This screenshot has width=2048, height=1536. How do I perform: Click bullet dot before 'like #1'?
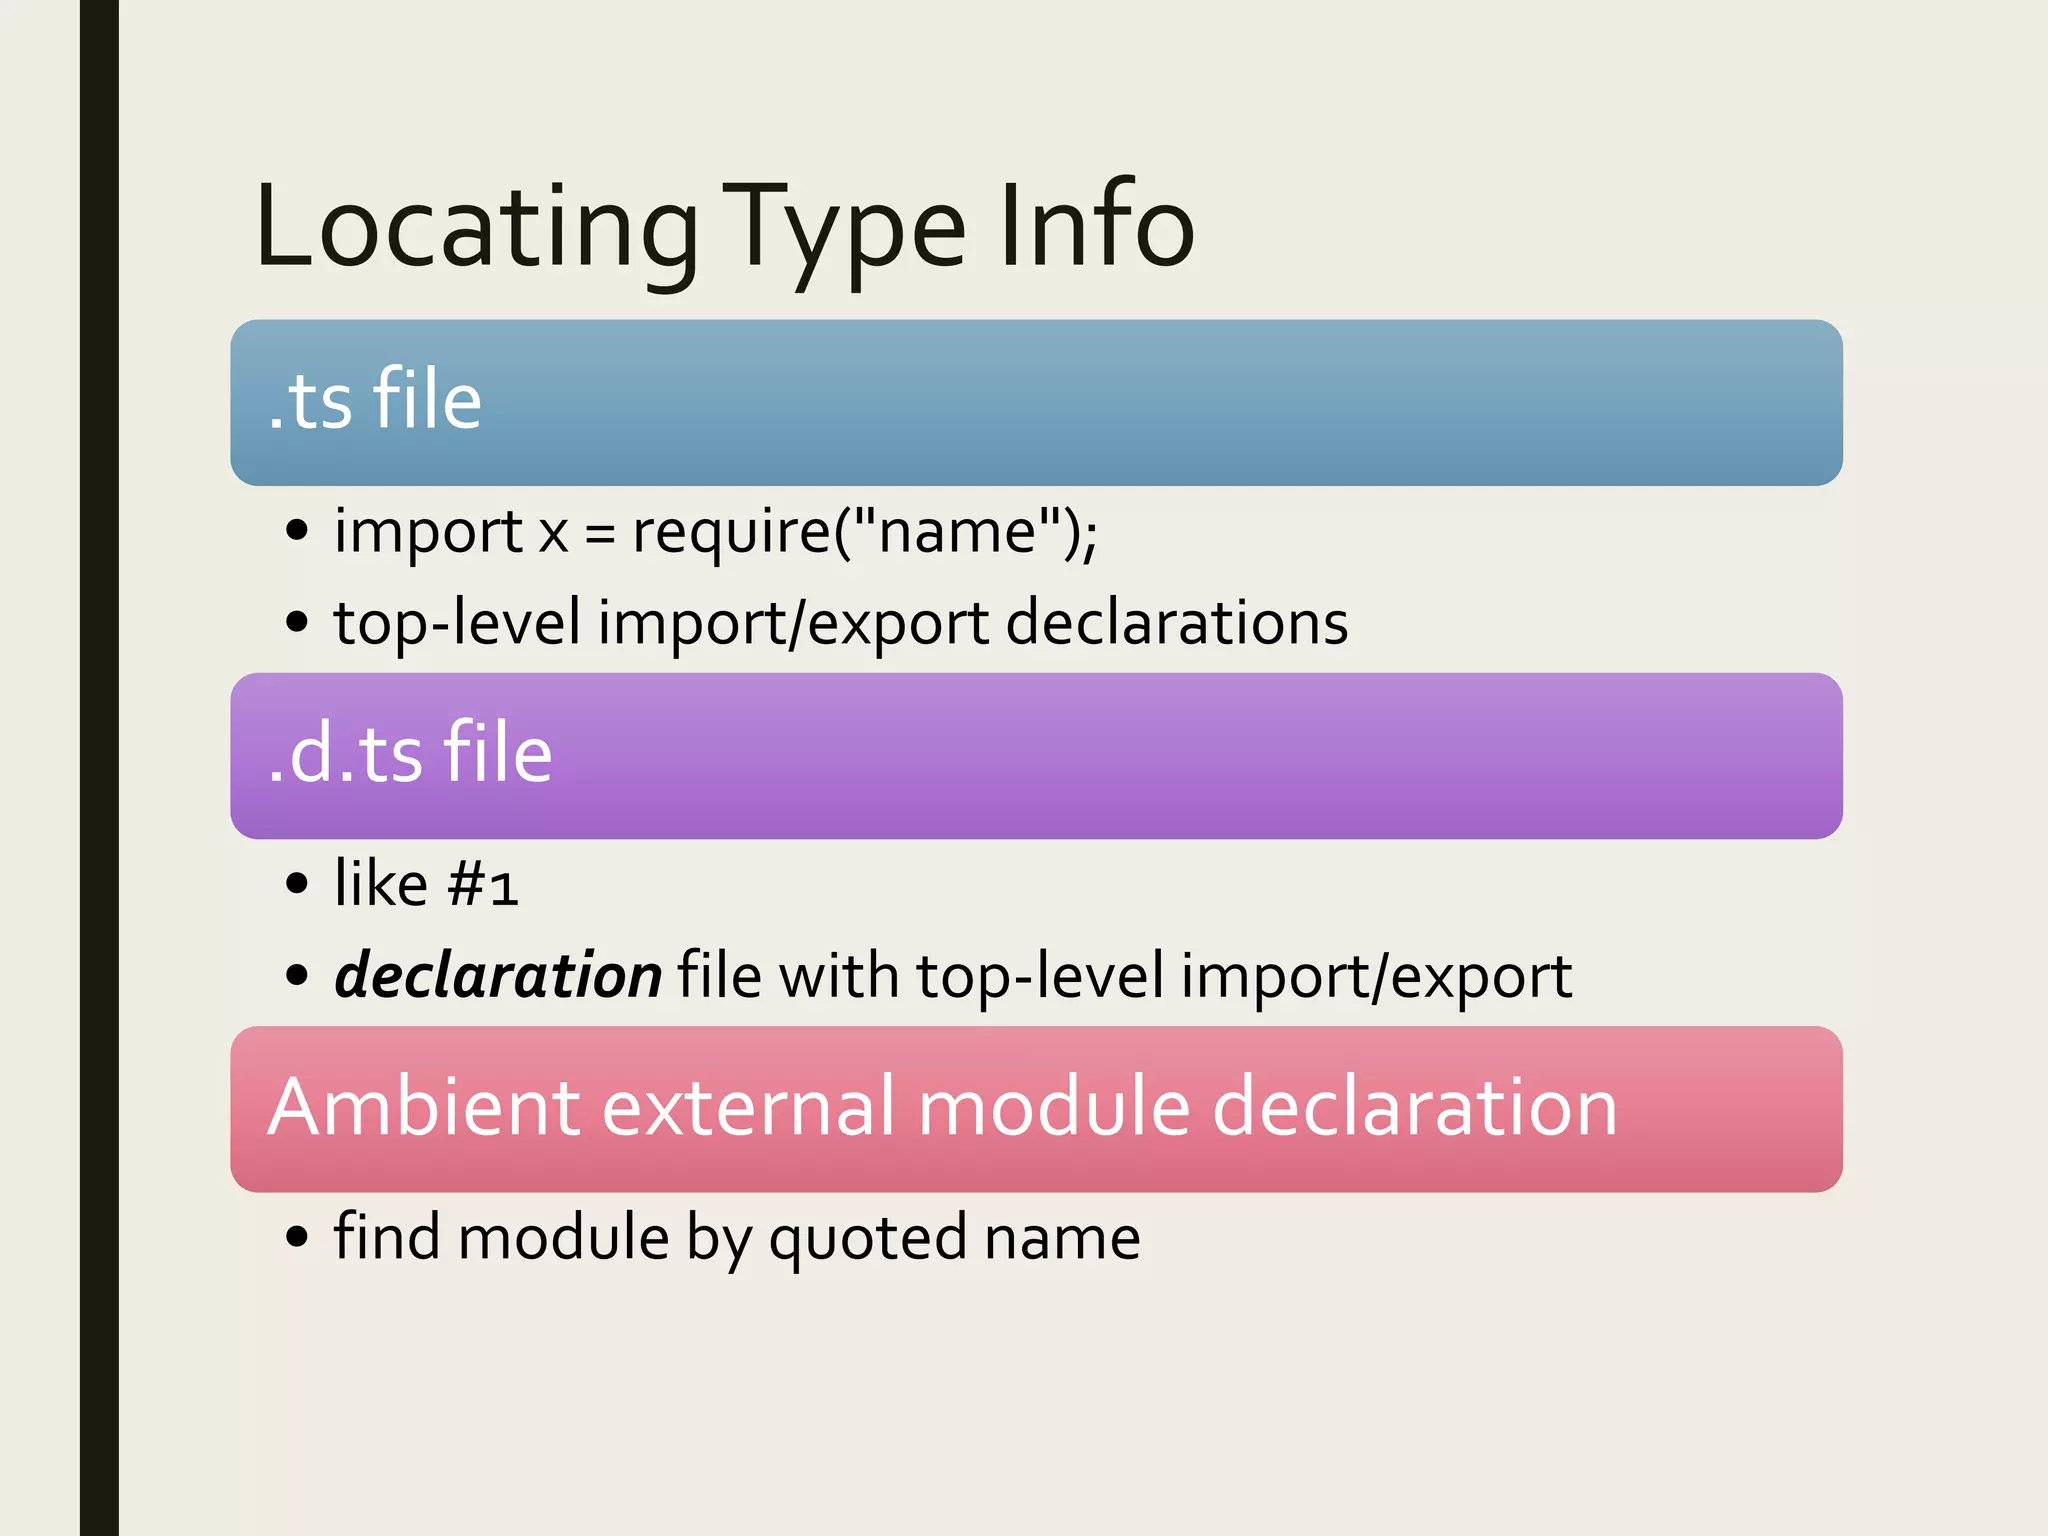[x=296, y=884]
